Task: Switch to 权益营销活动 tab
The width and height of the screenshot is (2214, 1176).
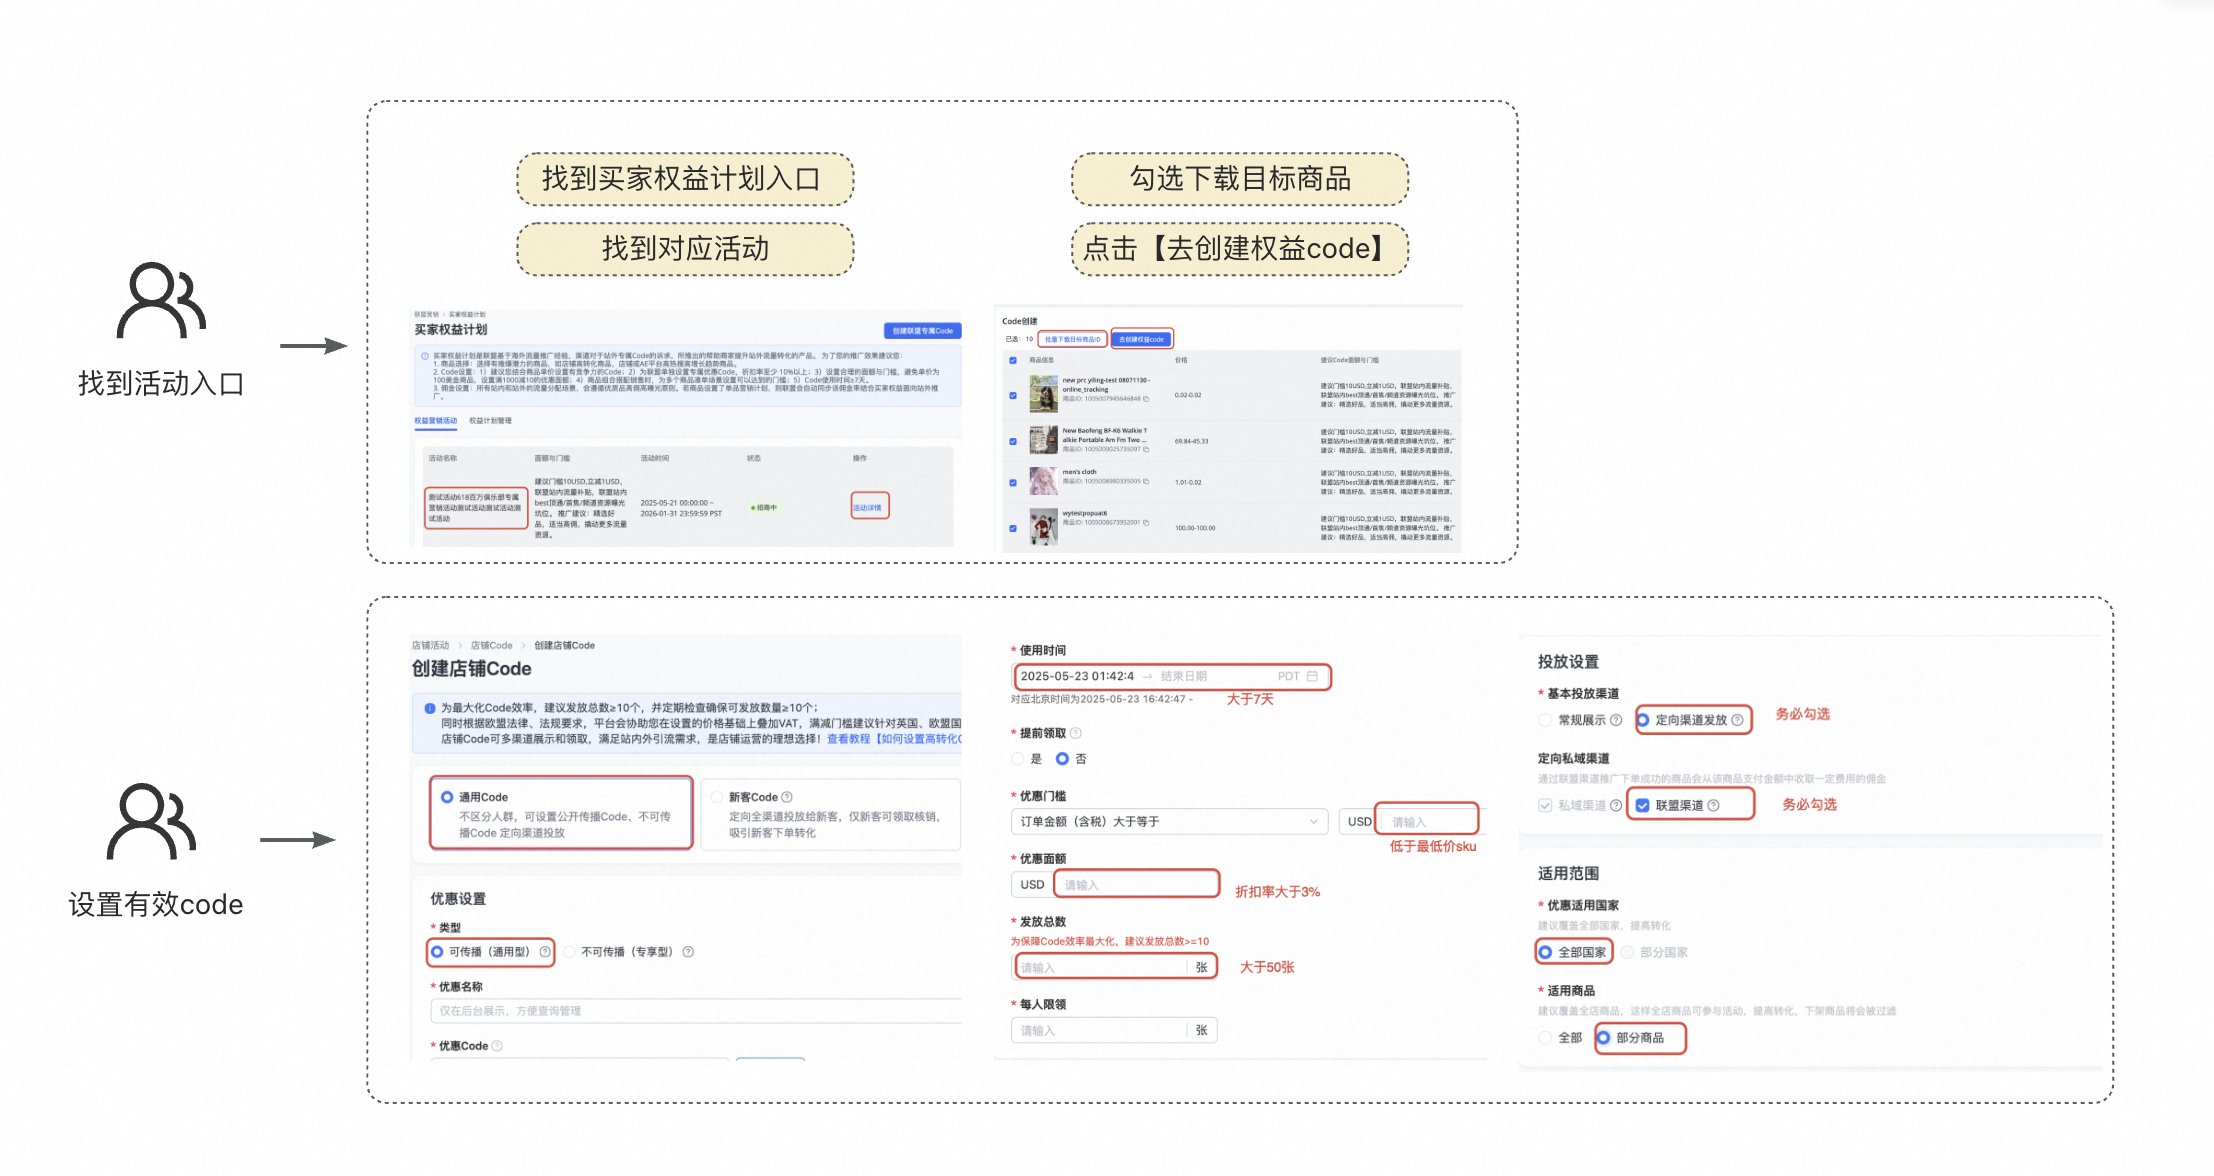Action: pos(435,421)
